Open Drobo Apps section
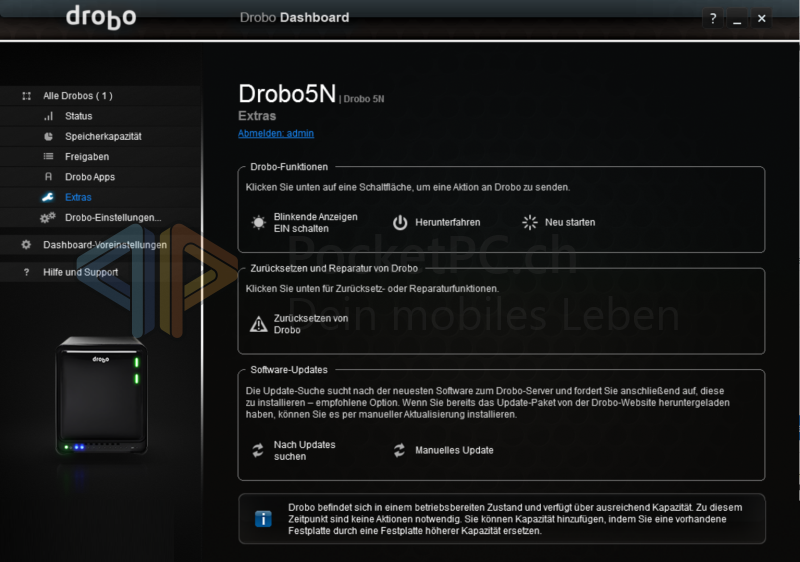 pyautogui.click(x=101, y=177)
